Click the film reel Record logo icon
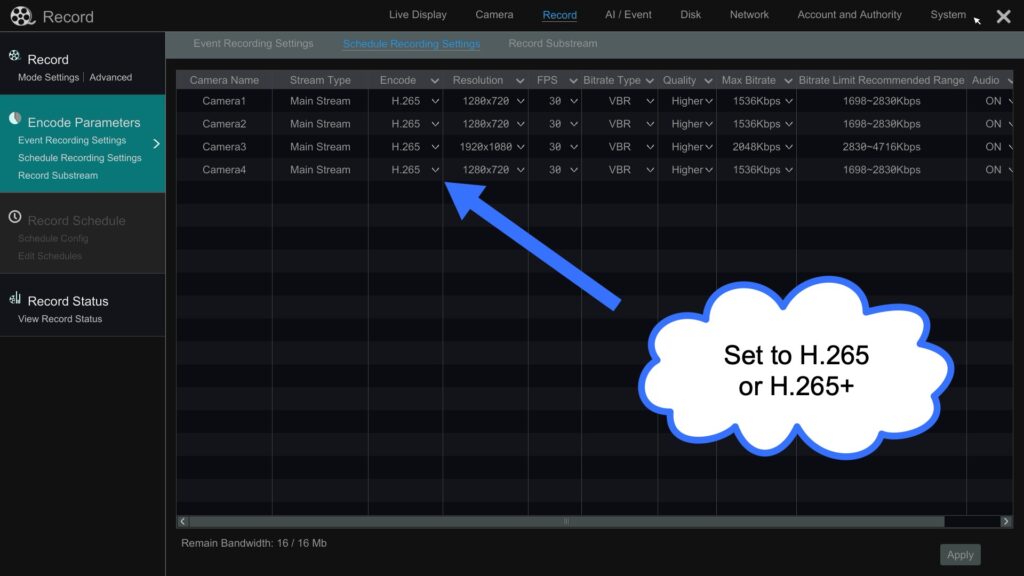The width and height of the screenshot is (1024, 576). pos(22,16)
